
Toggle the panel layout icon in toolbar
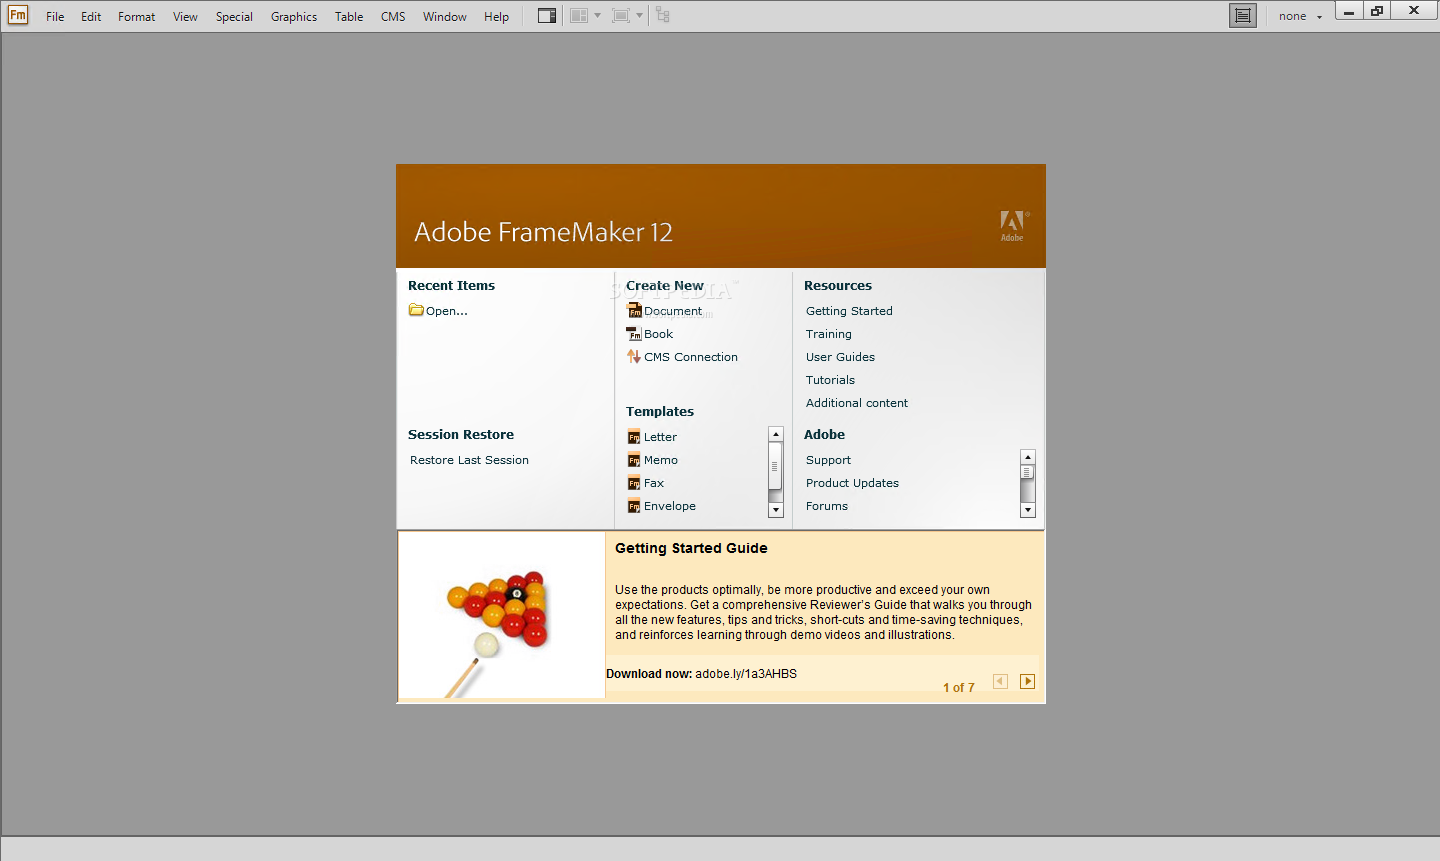(547, 15)
